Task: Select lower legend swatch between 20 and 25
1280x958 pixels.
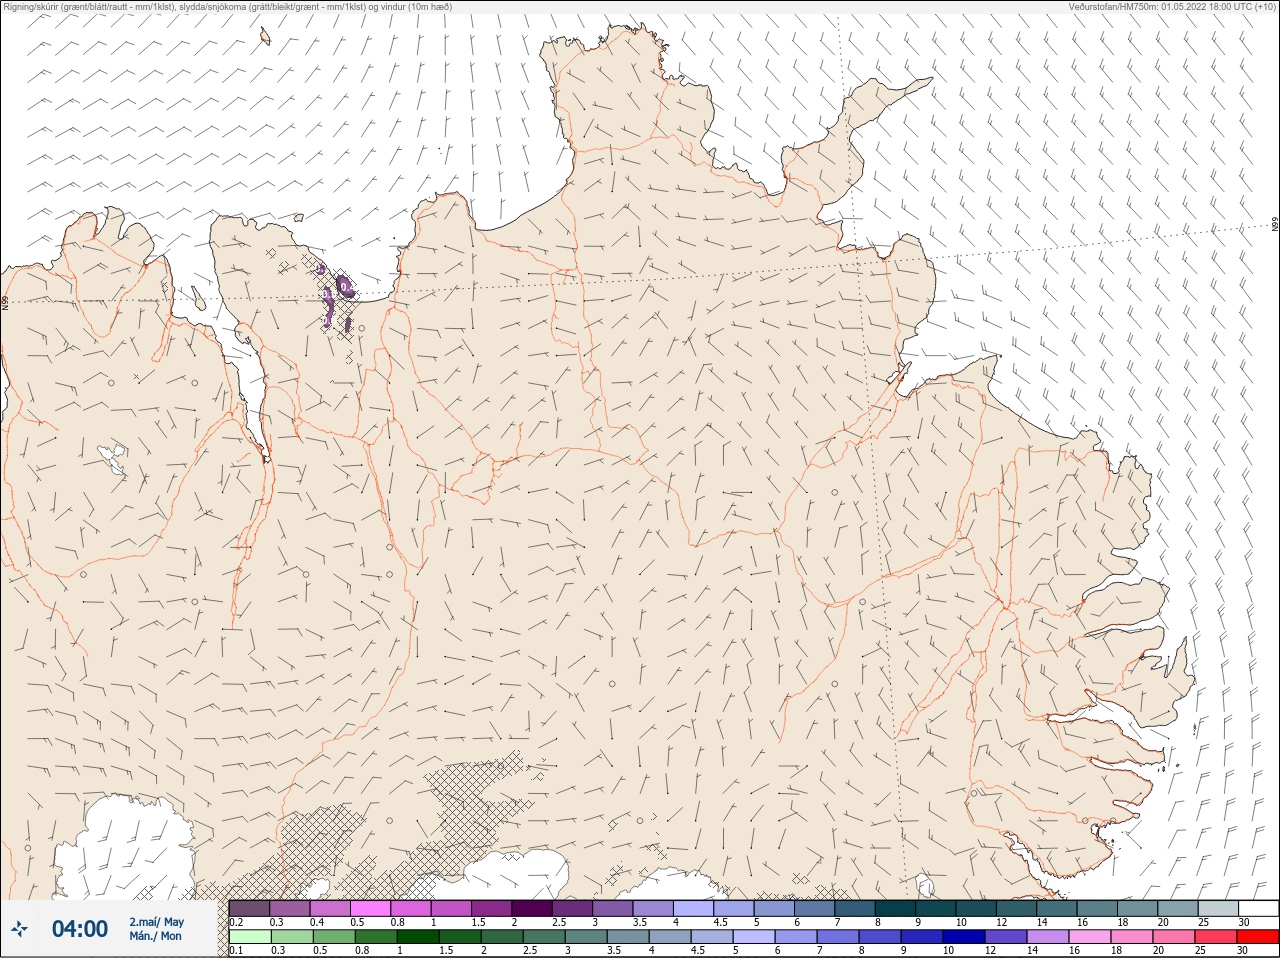Action: click(x=1174, y=937)
